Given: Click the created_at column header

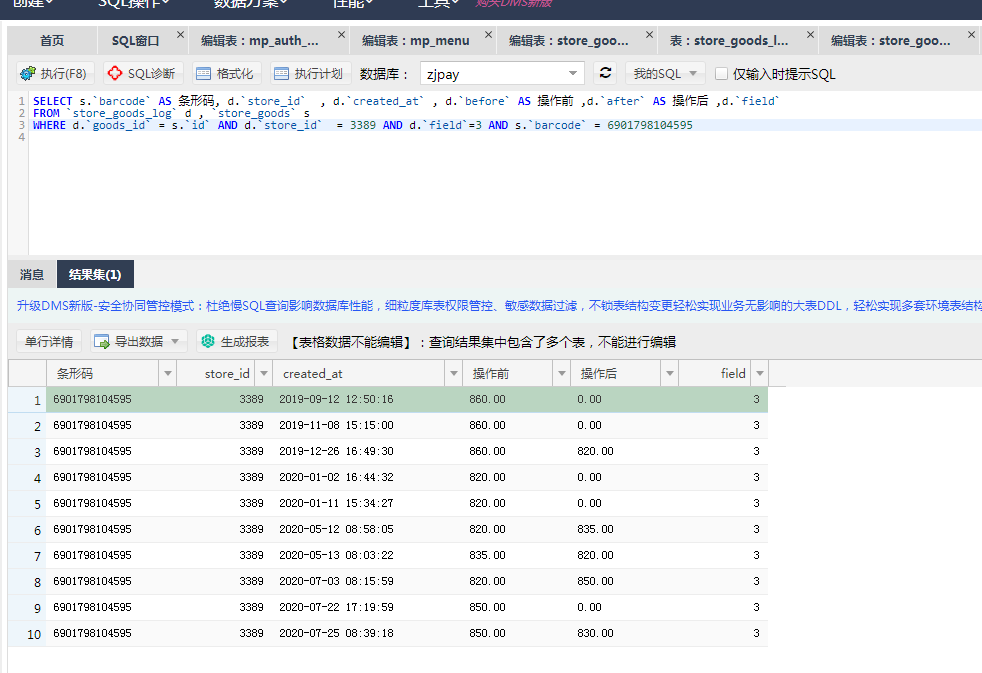Looking at the screenshot, I should [x=359, y=374].
